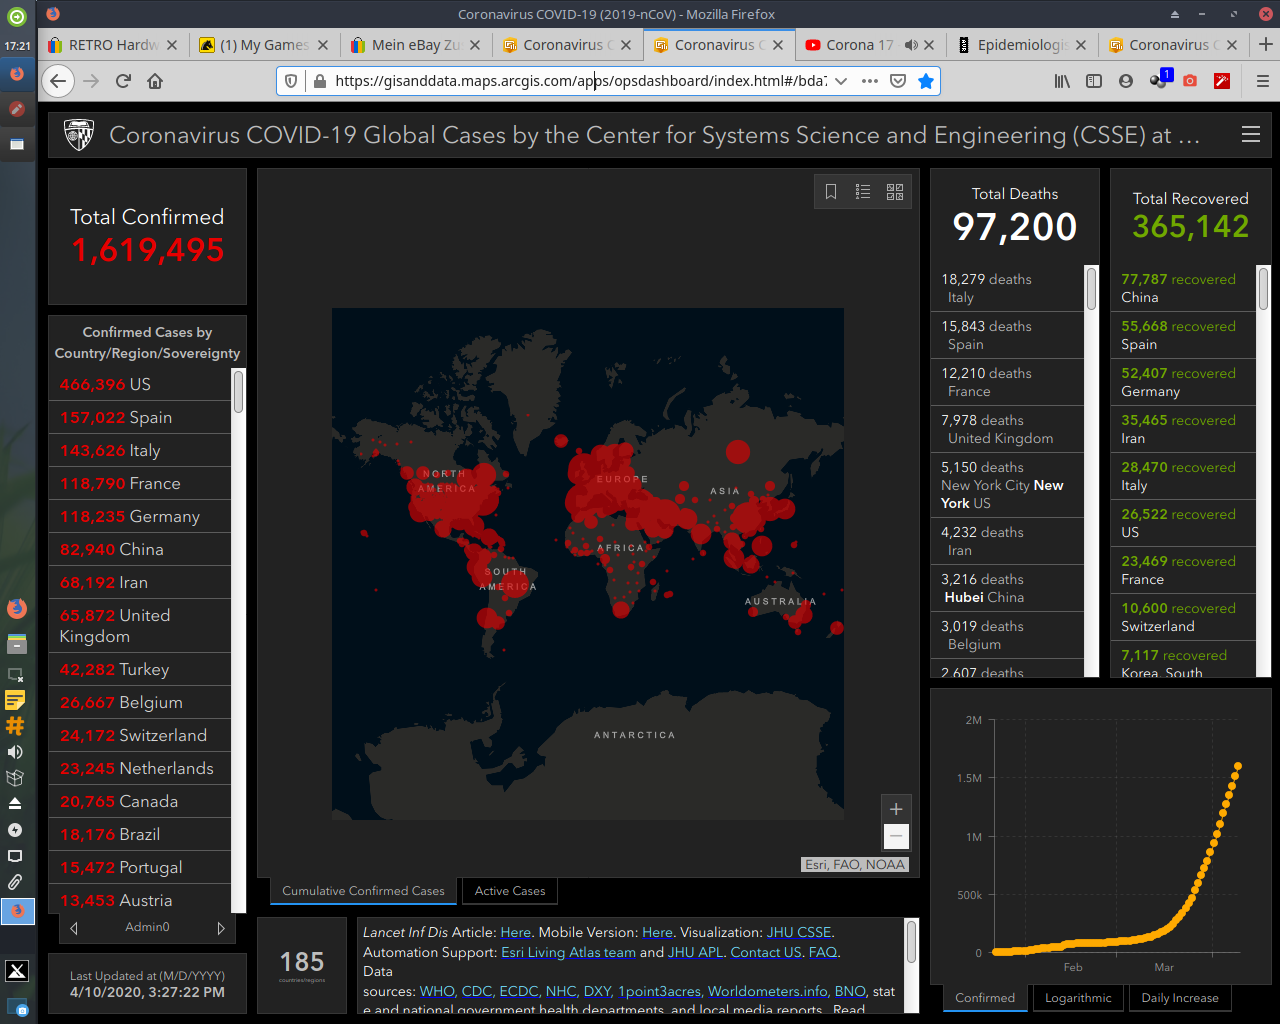Viewport: 1280px width, 1024px height.
Task: Click the deaths list scrollbar
Action: [x=1091, y=289]
